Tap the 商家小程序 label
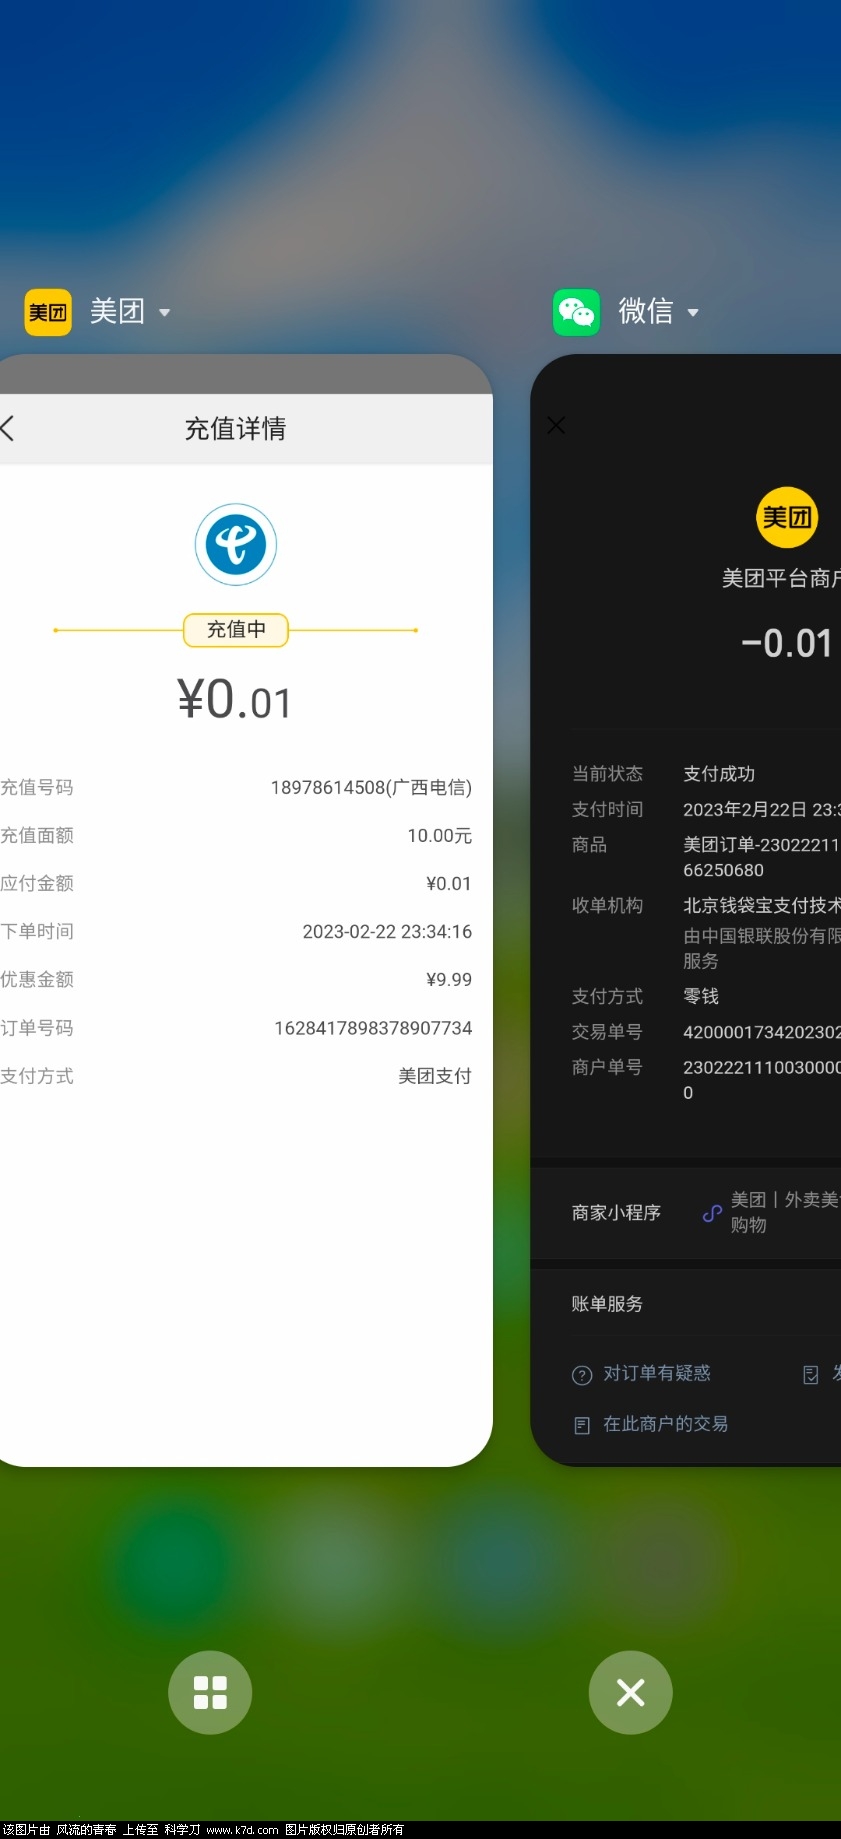The image size is (841, 1839). (616, 1213)
